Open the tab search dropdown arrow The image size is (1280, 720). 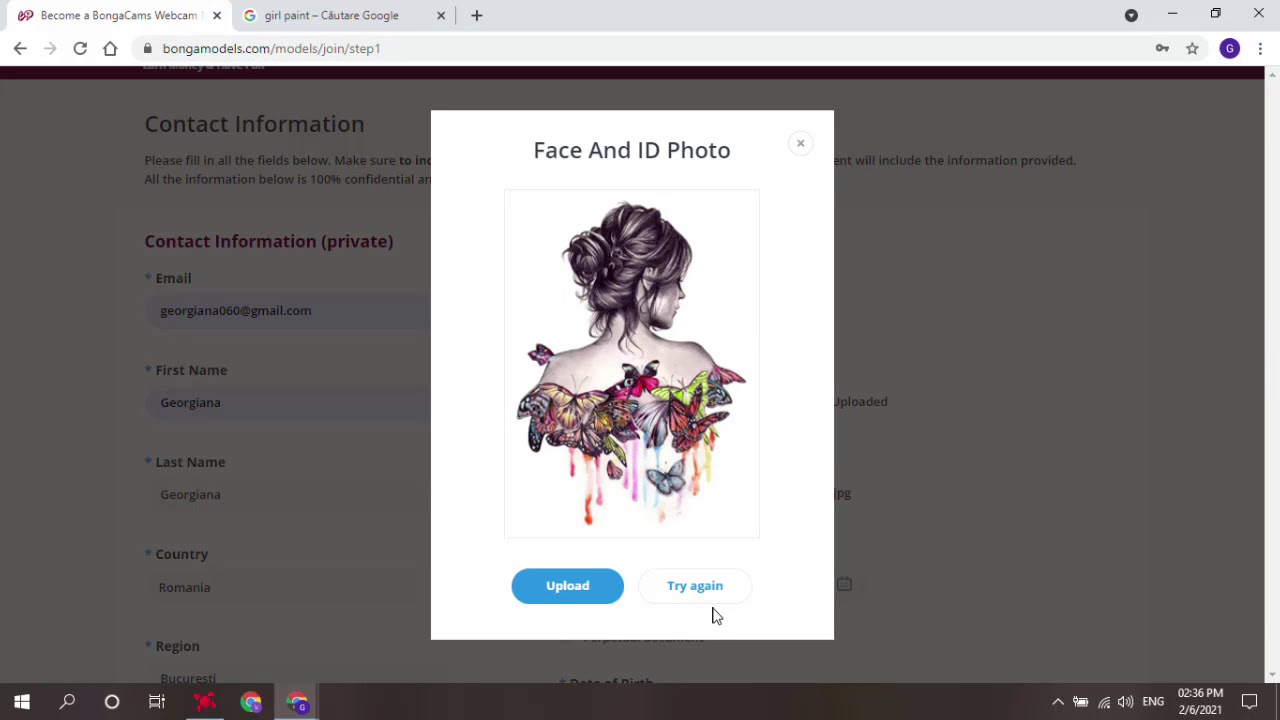pos(1131,15)
